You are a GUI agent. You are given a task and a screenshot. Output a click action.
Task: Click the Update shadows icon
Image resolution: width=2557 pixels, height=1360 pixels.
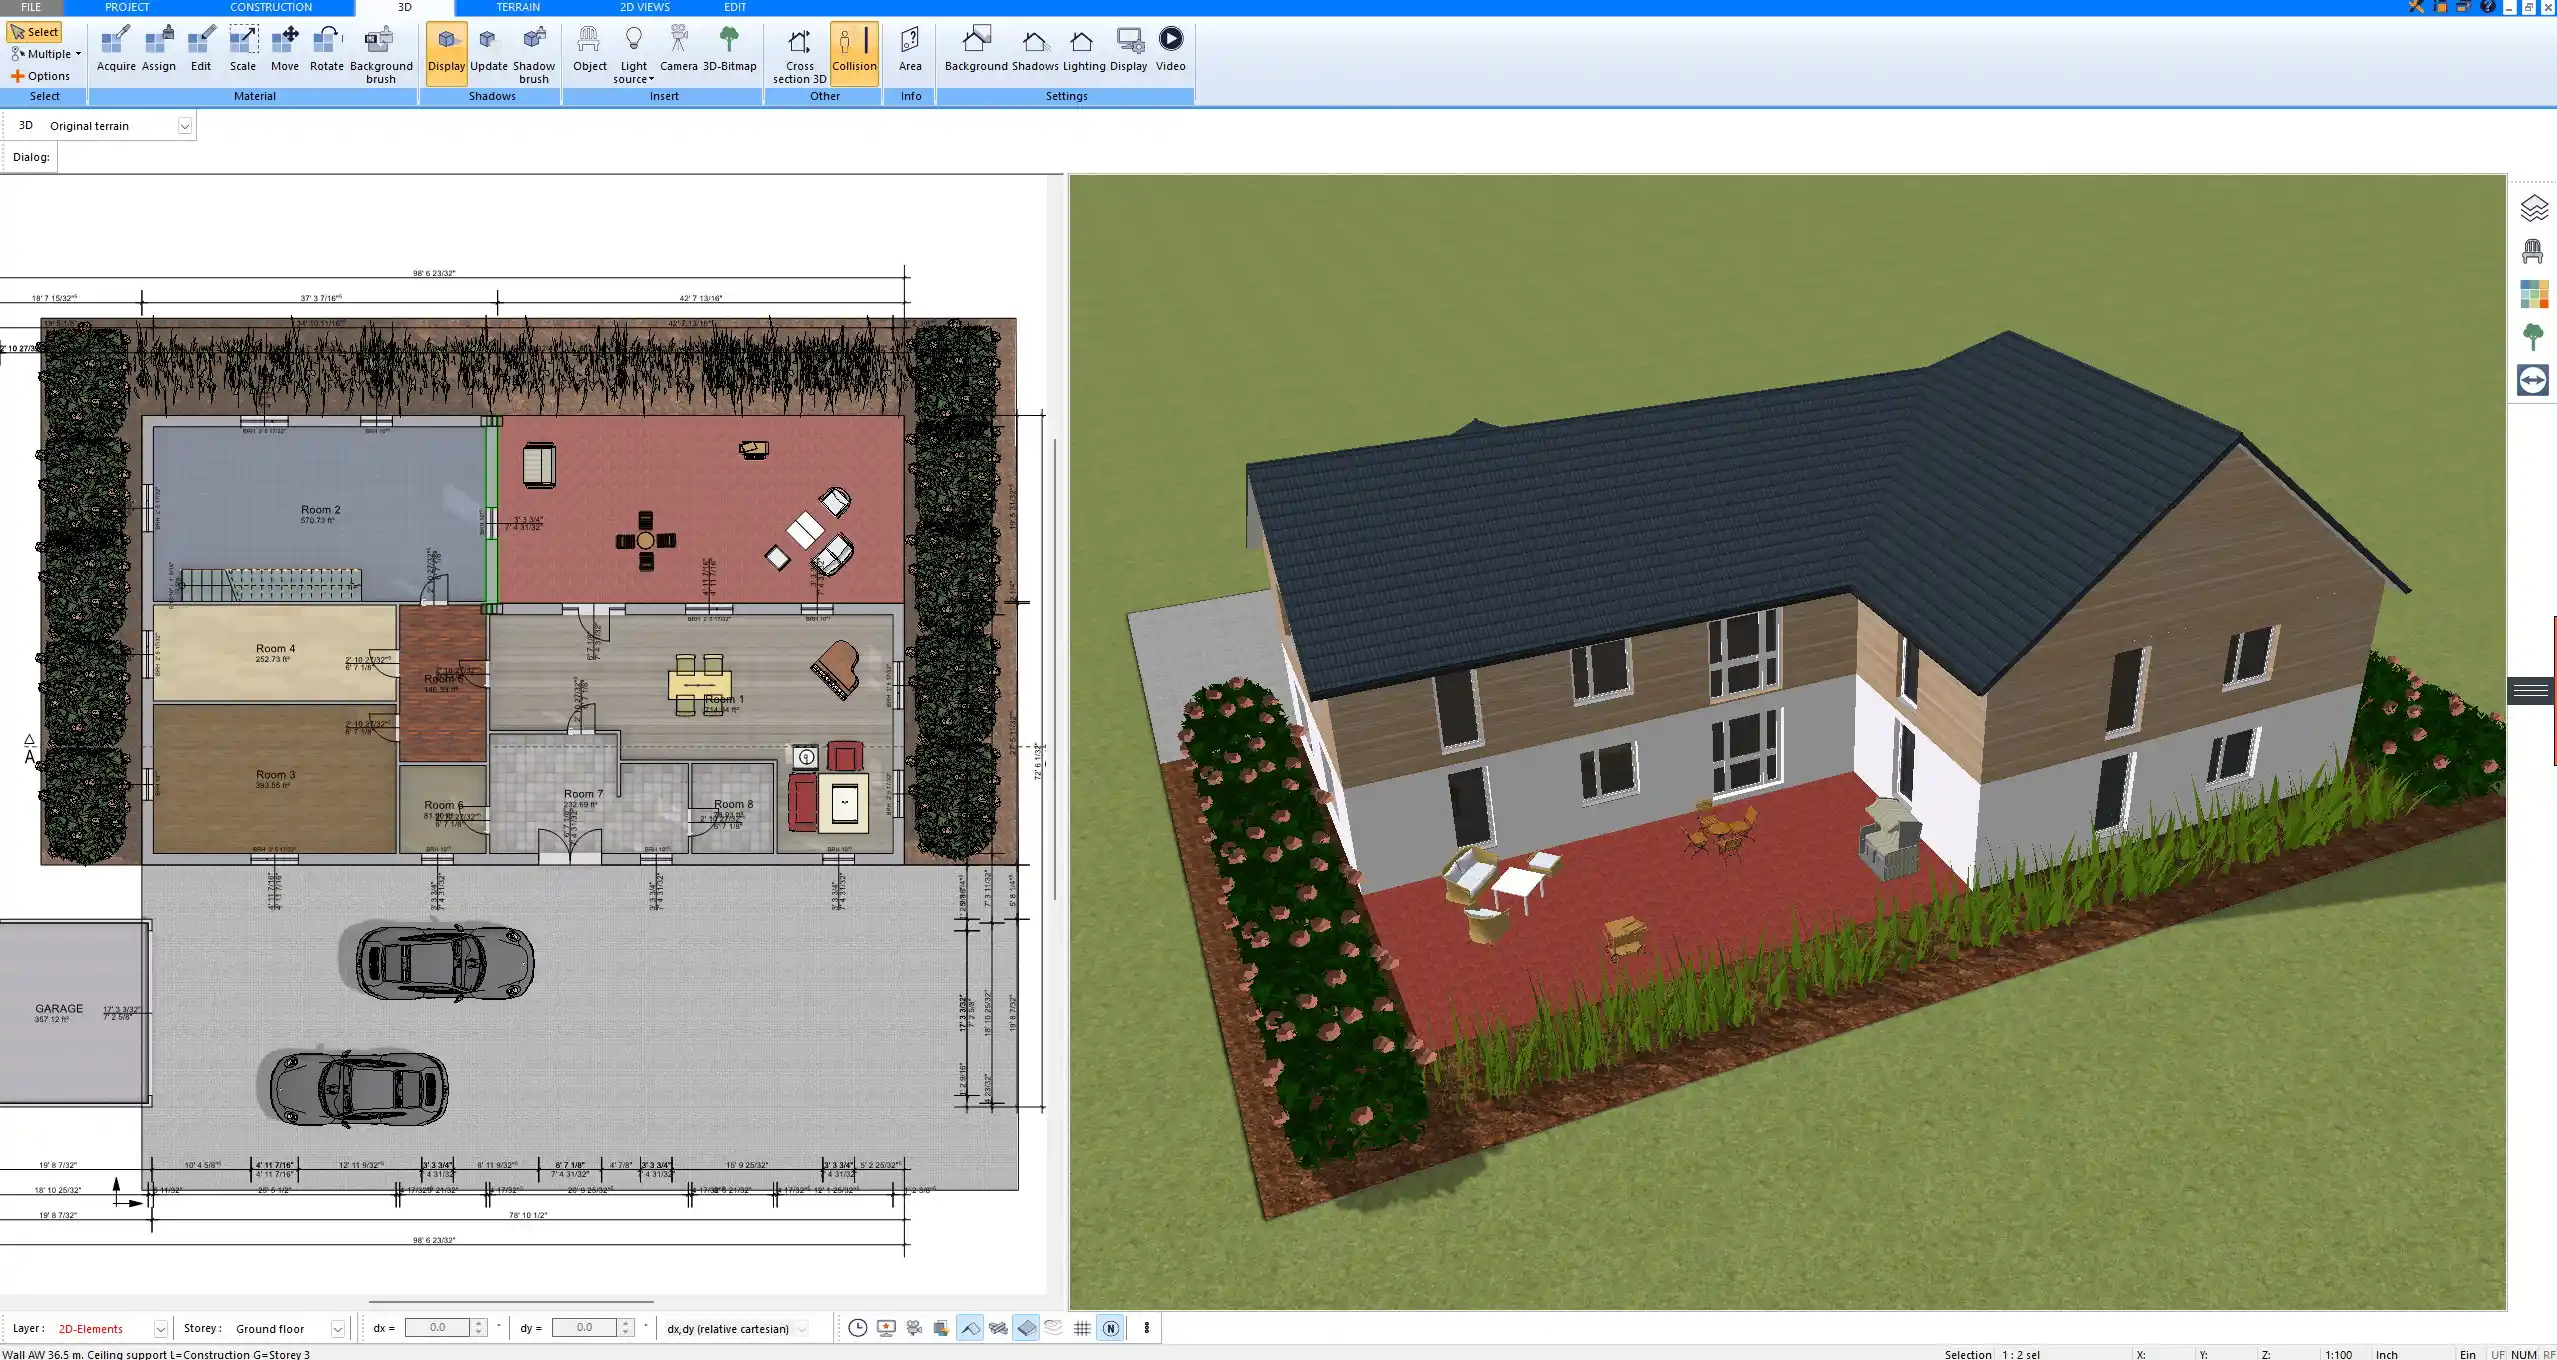click(489, 49)
